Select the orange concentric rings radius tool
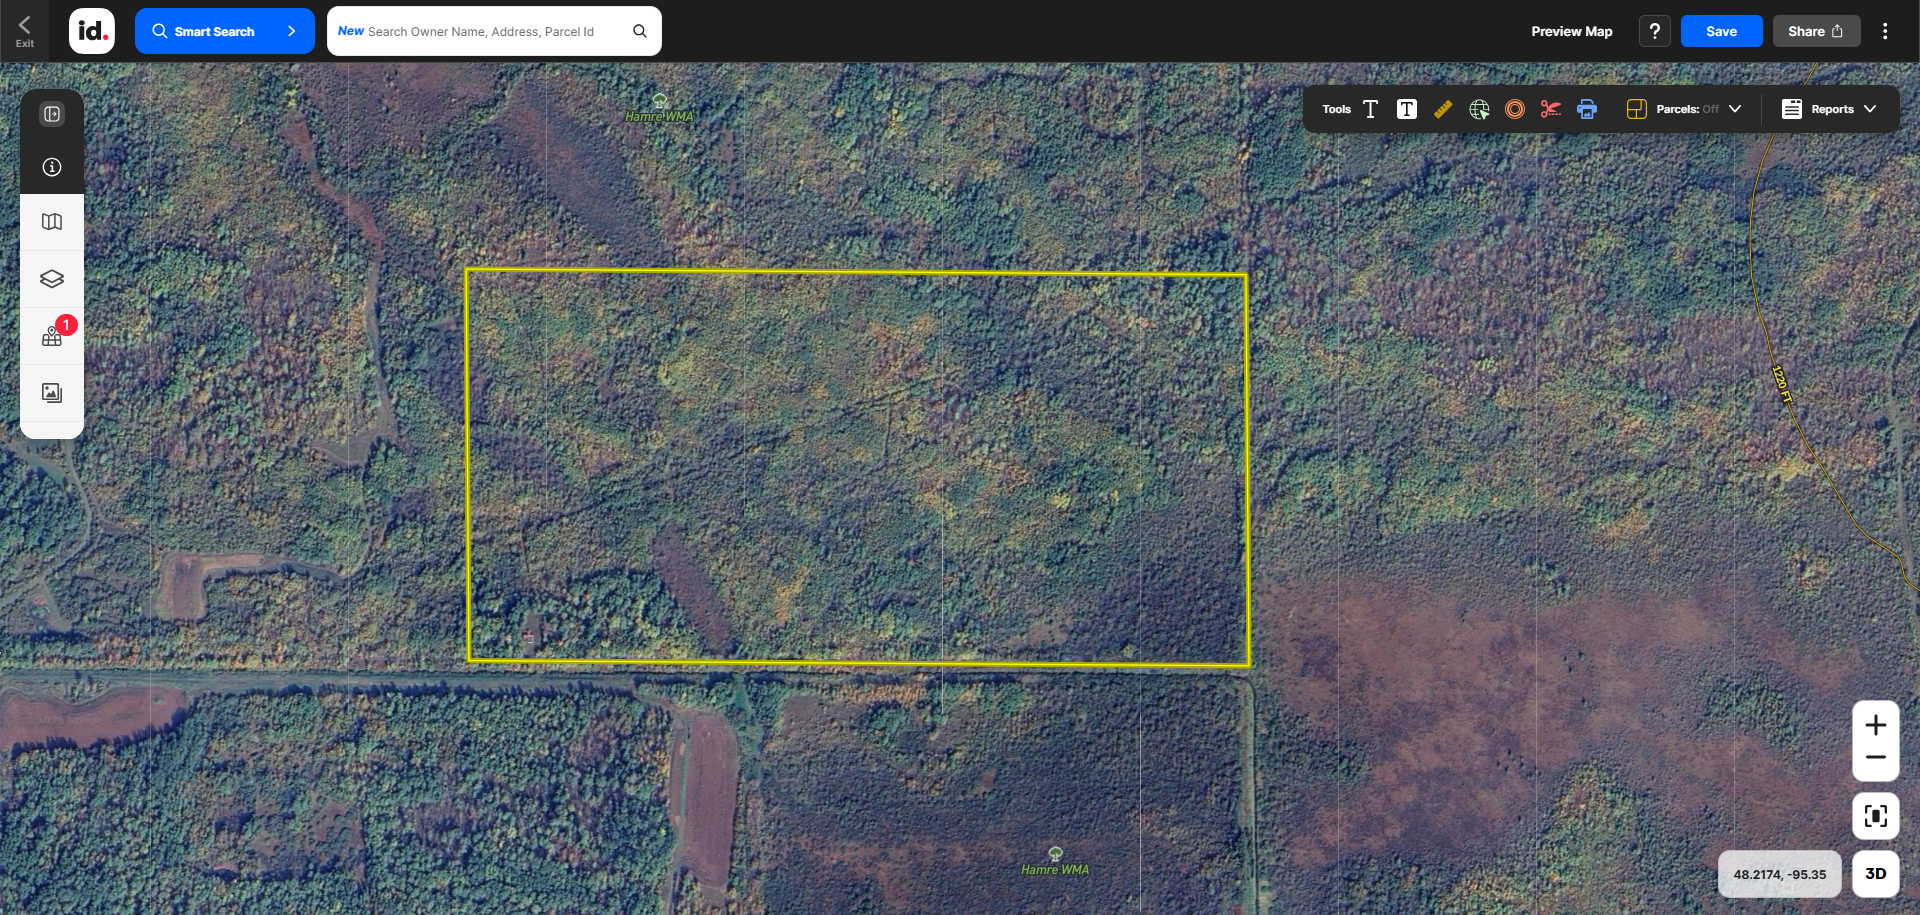The image size is (1920, 915). click(1515, 109)
